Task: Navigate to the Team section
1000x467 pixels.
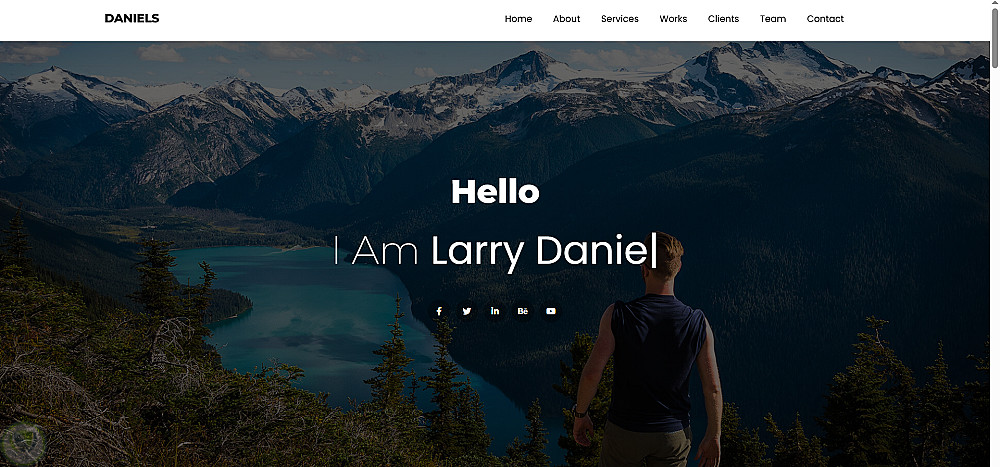Action: tap(773, 19)
